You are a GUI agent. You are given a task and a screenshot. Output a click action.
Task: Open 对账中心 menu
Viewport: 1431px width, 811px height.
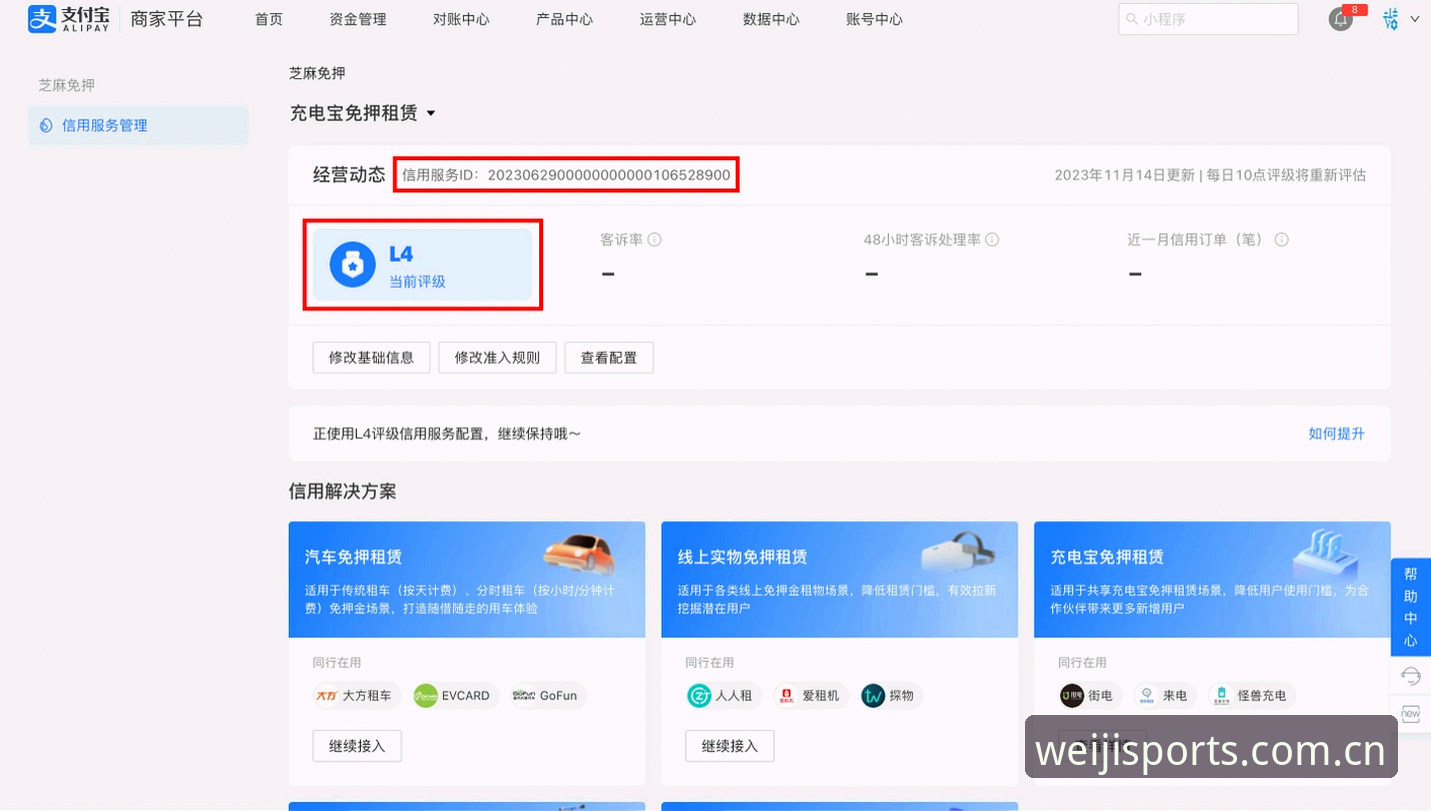461,19
